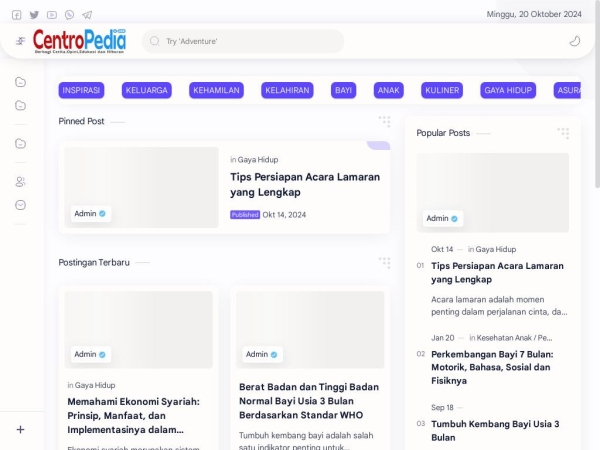Viewport: 600px width, 450px height.
Task: Click the pinned post date Okt 14, 2024
Action: coord(284,215)
